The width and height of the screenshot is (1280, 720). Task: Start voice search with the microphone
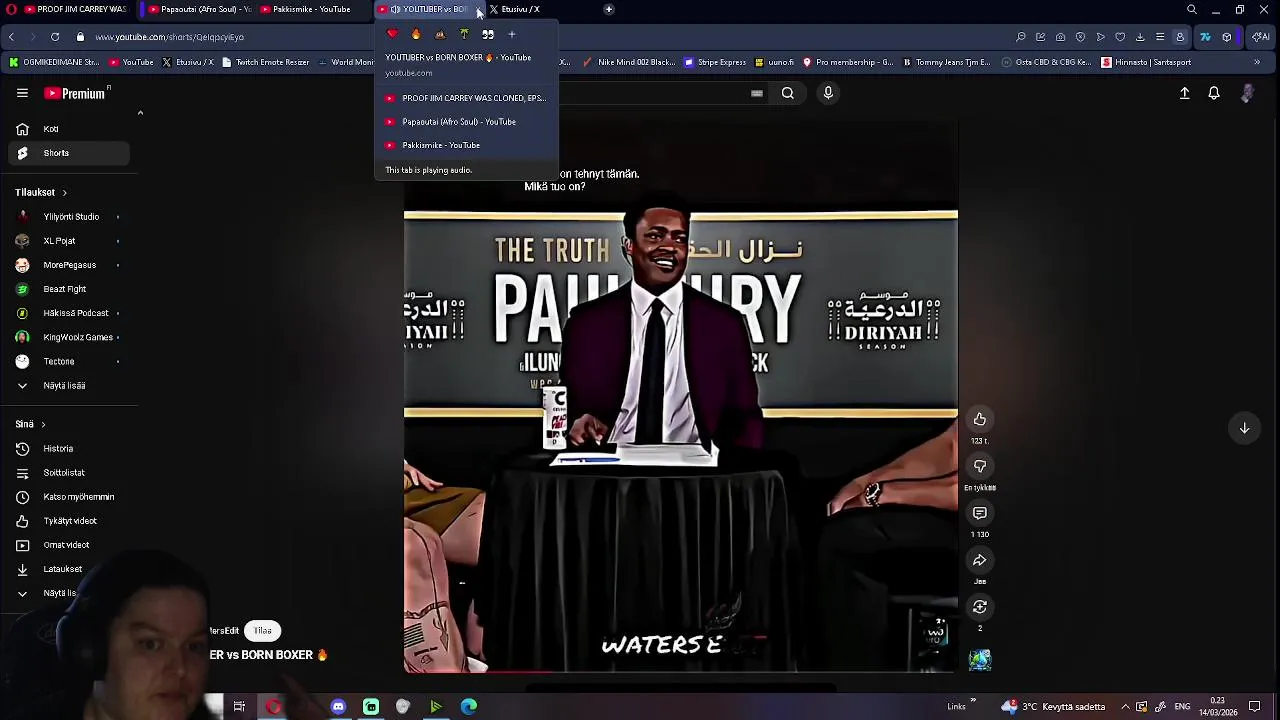point(828,93)
